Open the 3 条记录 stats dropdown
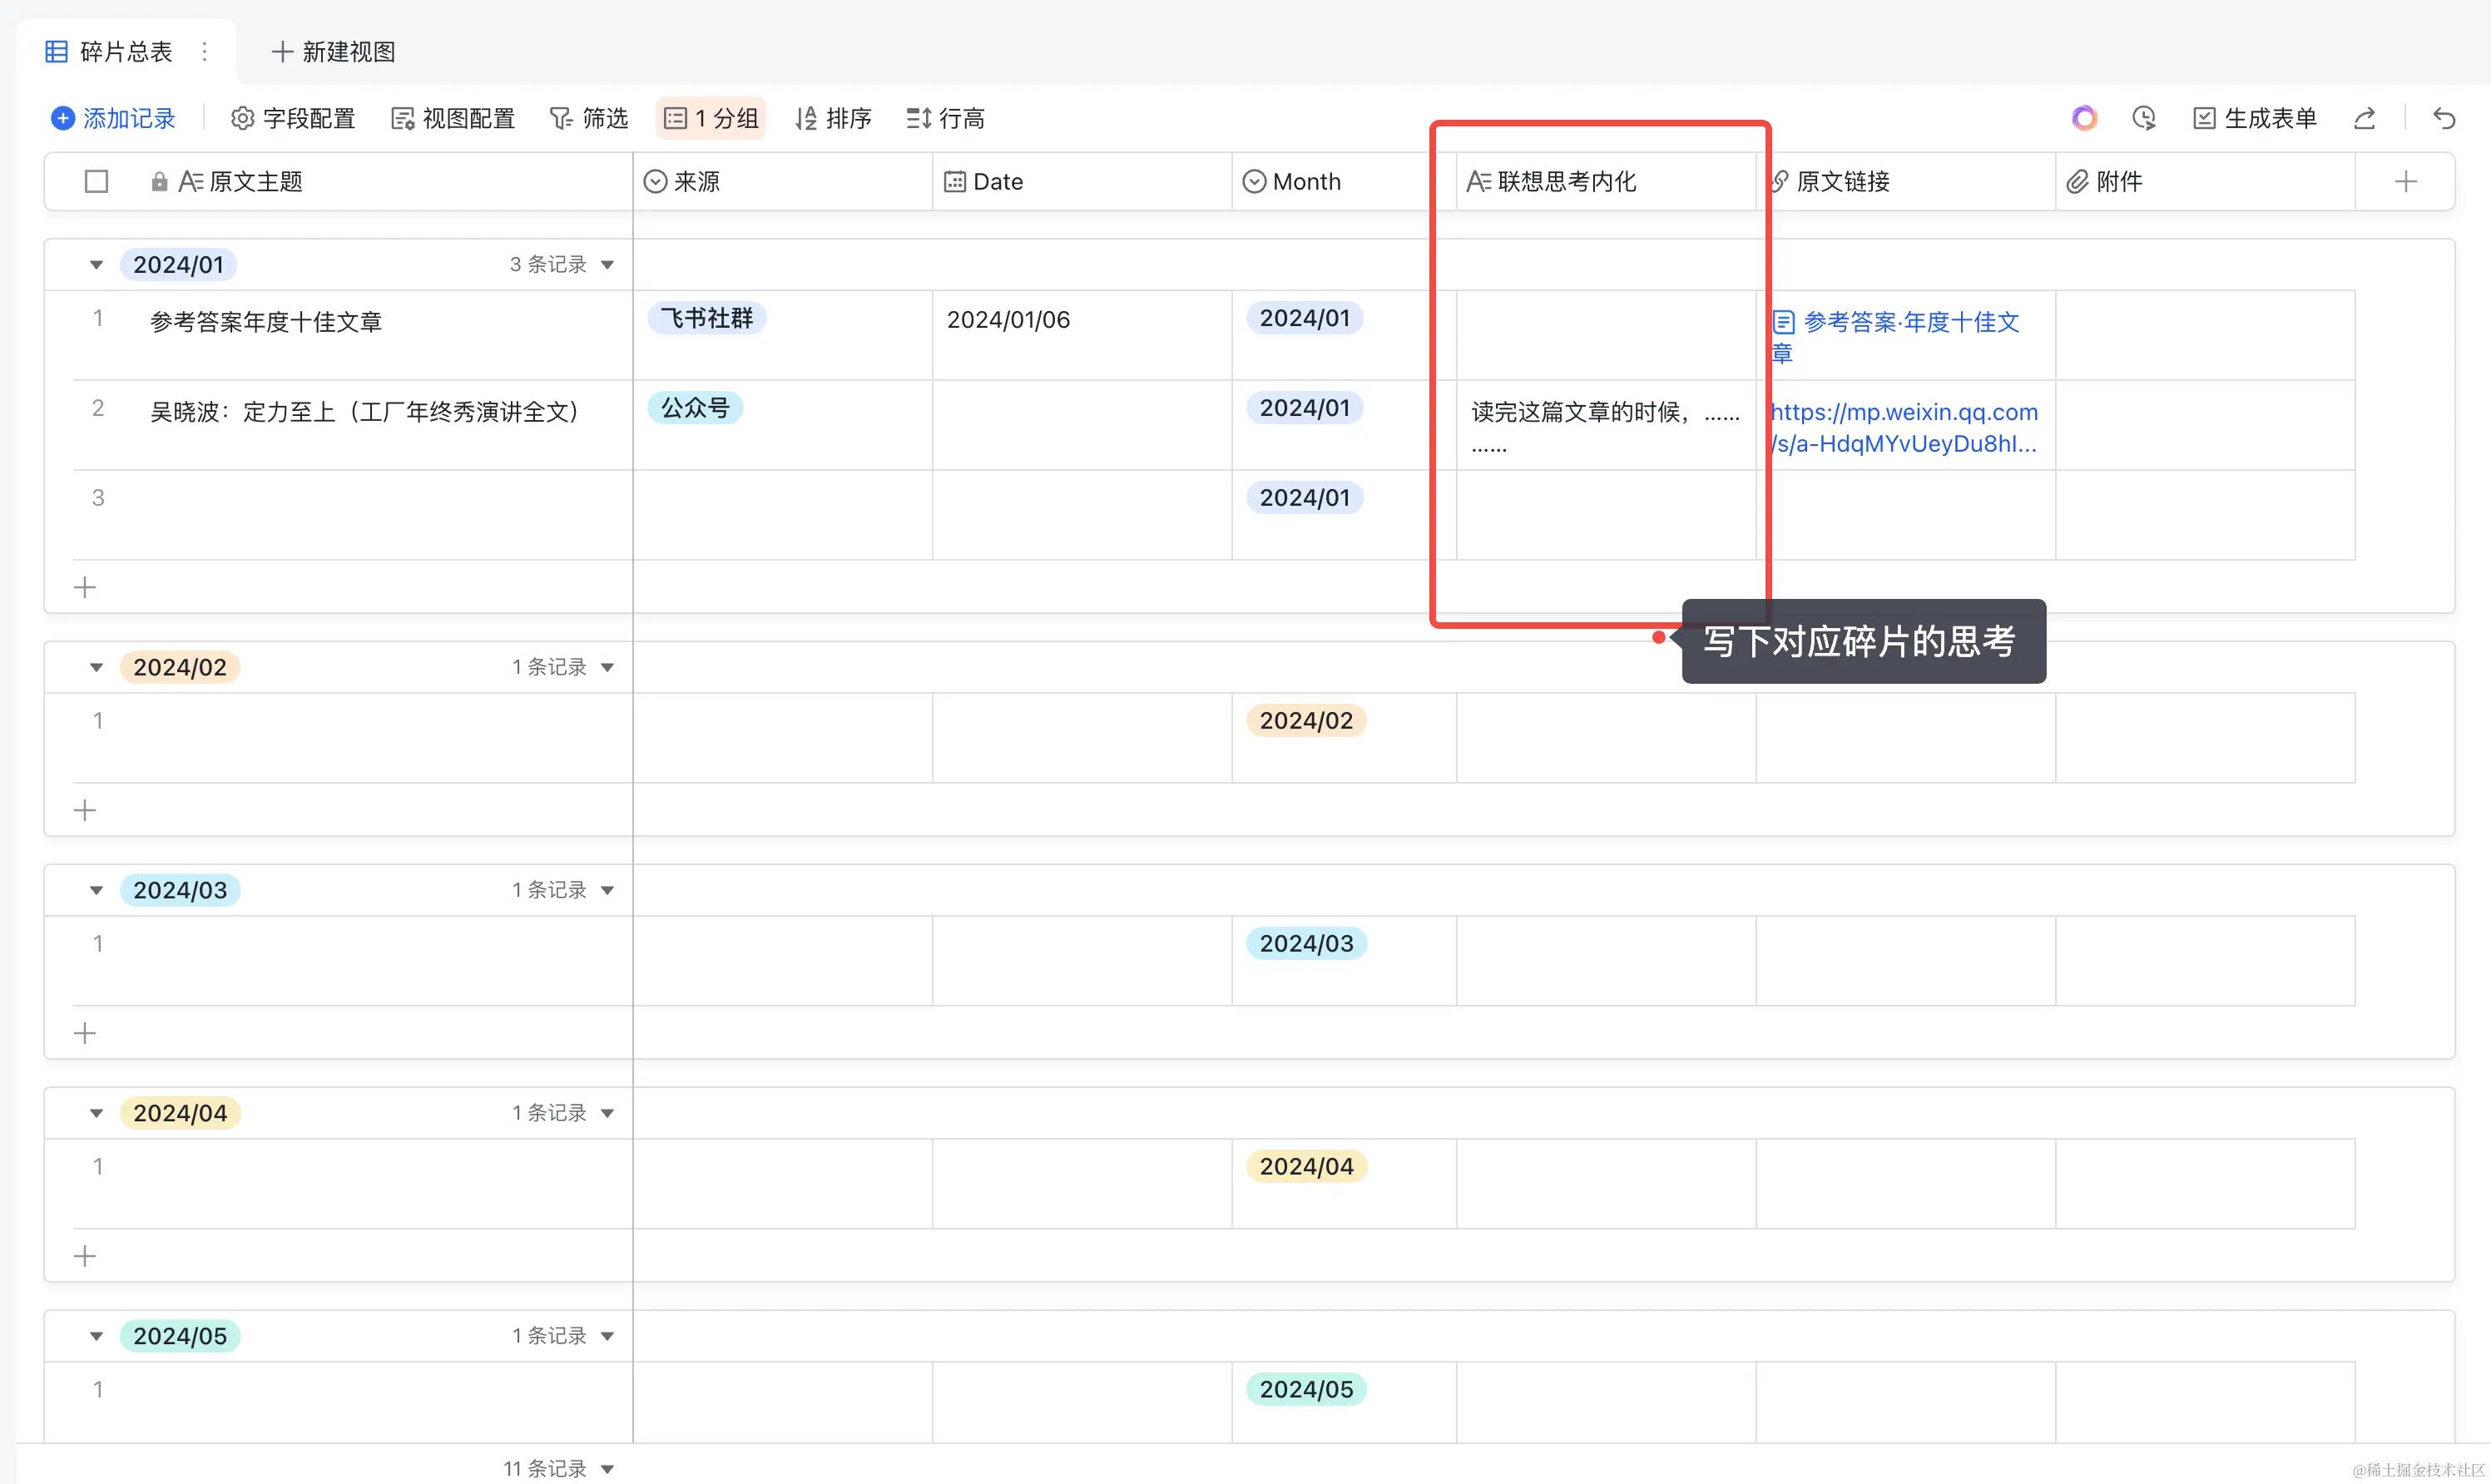This screenshot has width=2491, height=1484. (x=562, y=265)
